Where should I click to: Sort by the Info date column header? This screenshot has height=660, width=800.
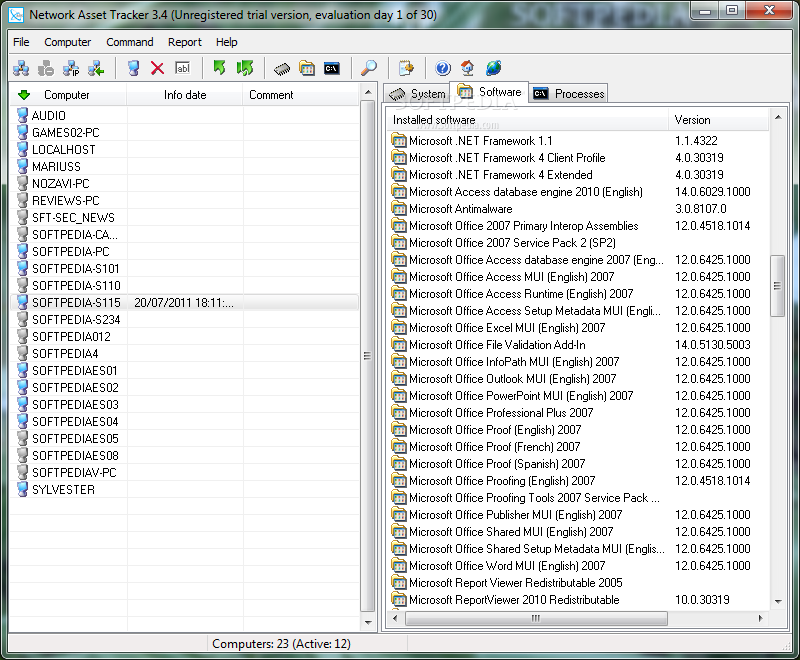pos(185,95)
